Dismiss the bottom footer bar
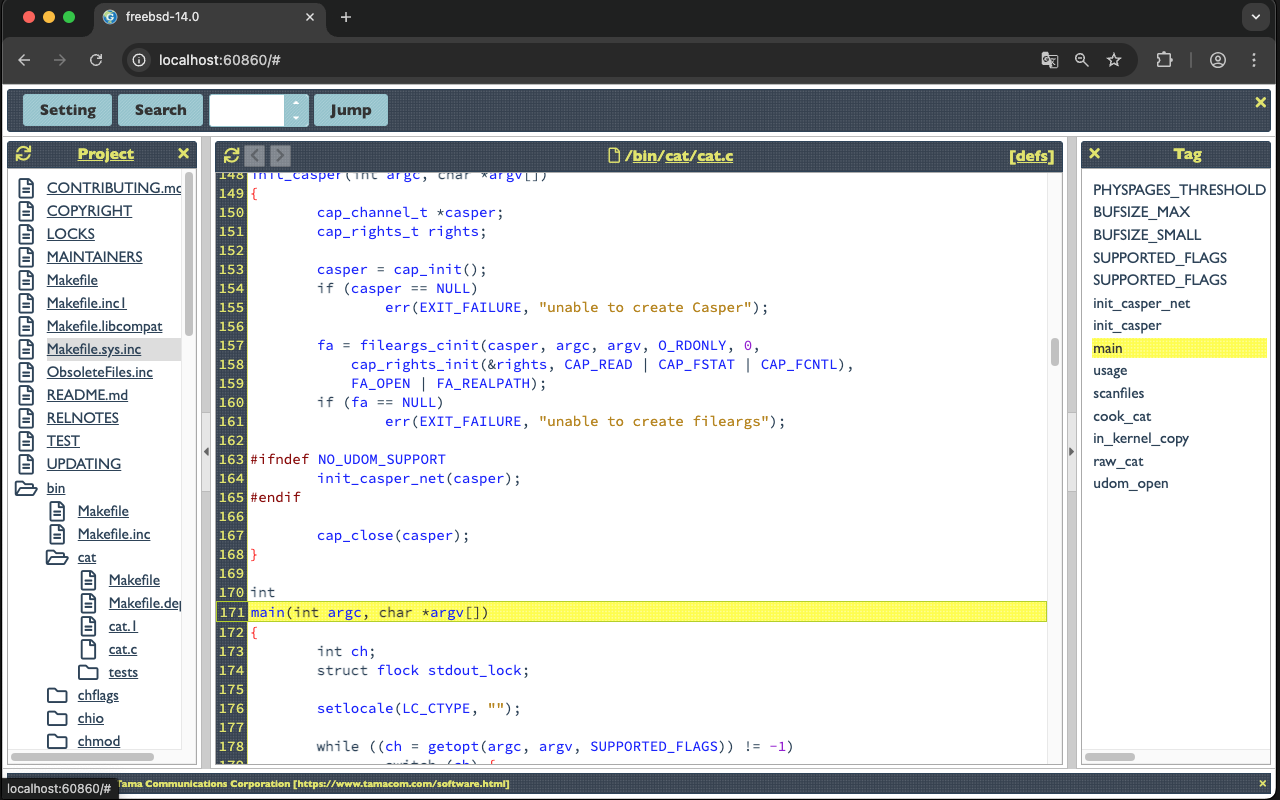The width and height of the screenshot is (1280, 800). pos(1262,784)
